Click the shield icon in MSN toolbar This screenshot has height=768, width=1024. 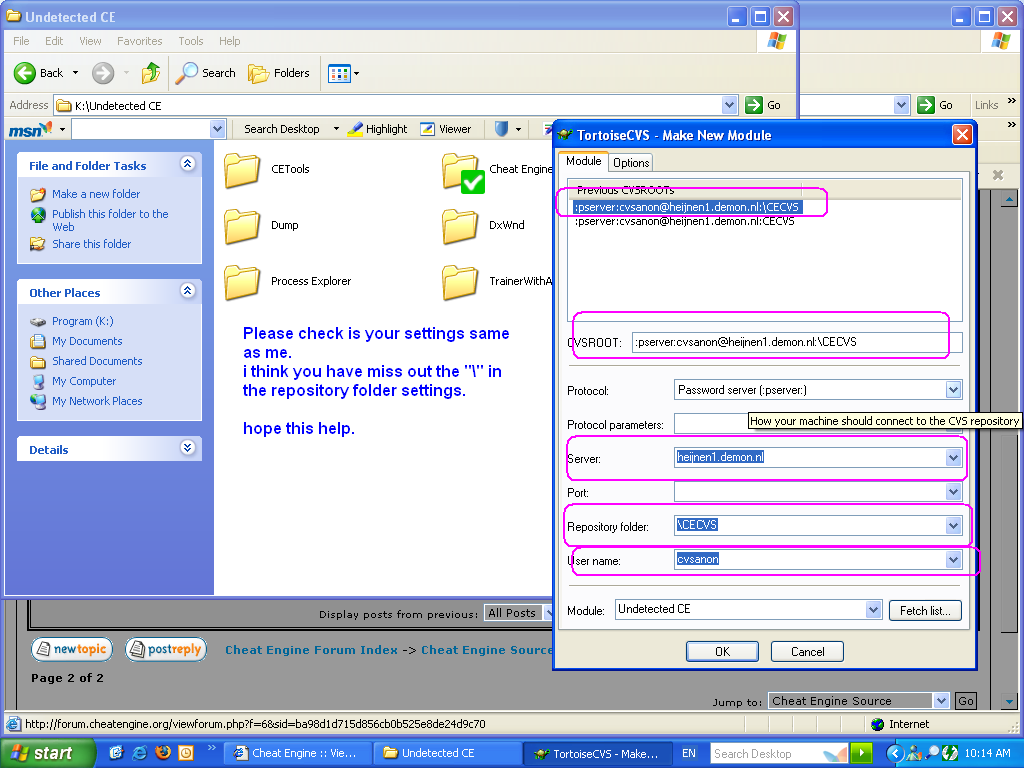tap(501, 129)
